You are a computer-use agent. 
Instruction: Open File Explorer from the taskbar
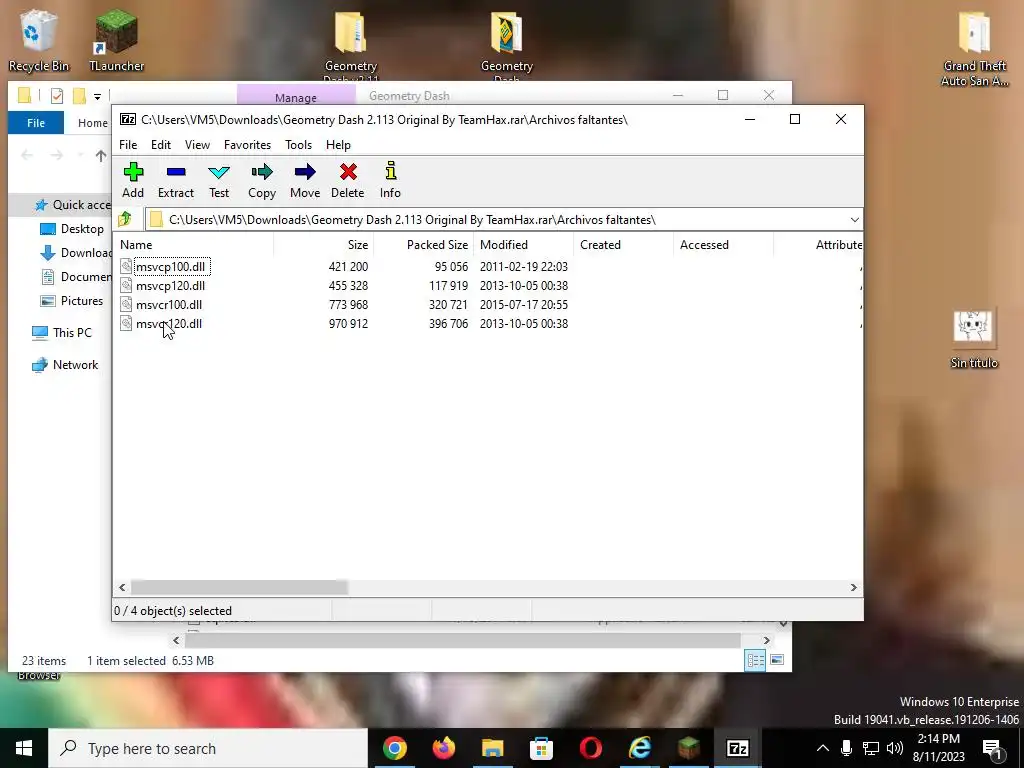point(492,748)
